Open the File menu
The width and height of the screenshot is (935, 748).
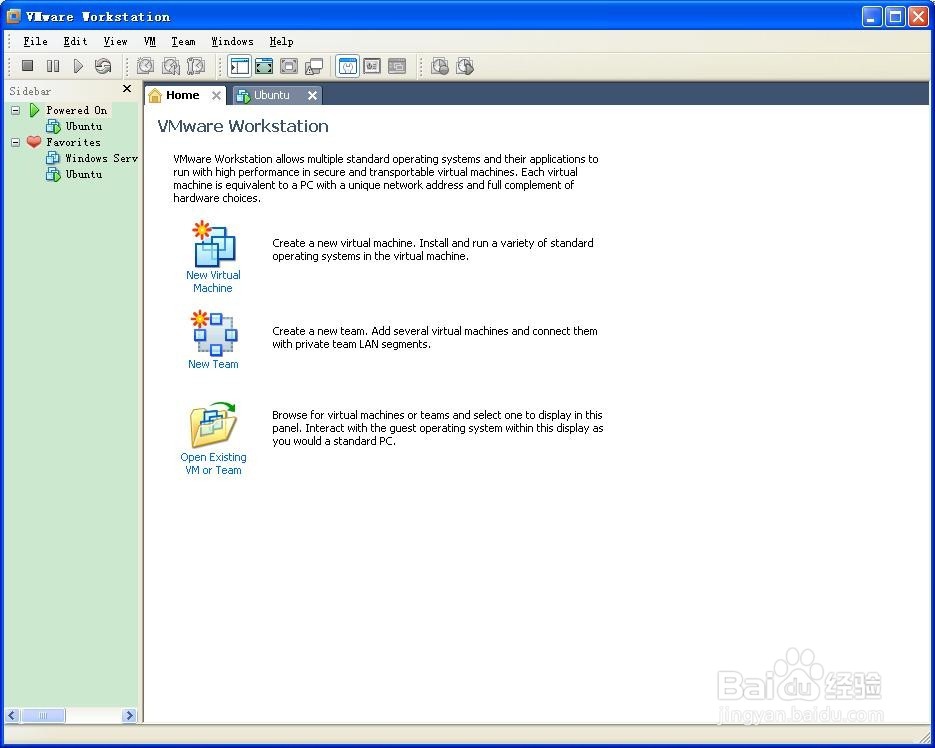click(35, 41)
